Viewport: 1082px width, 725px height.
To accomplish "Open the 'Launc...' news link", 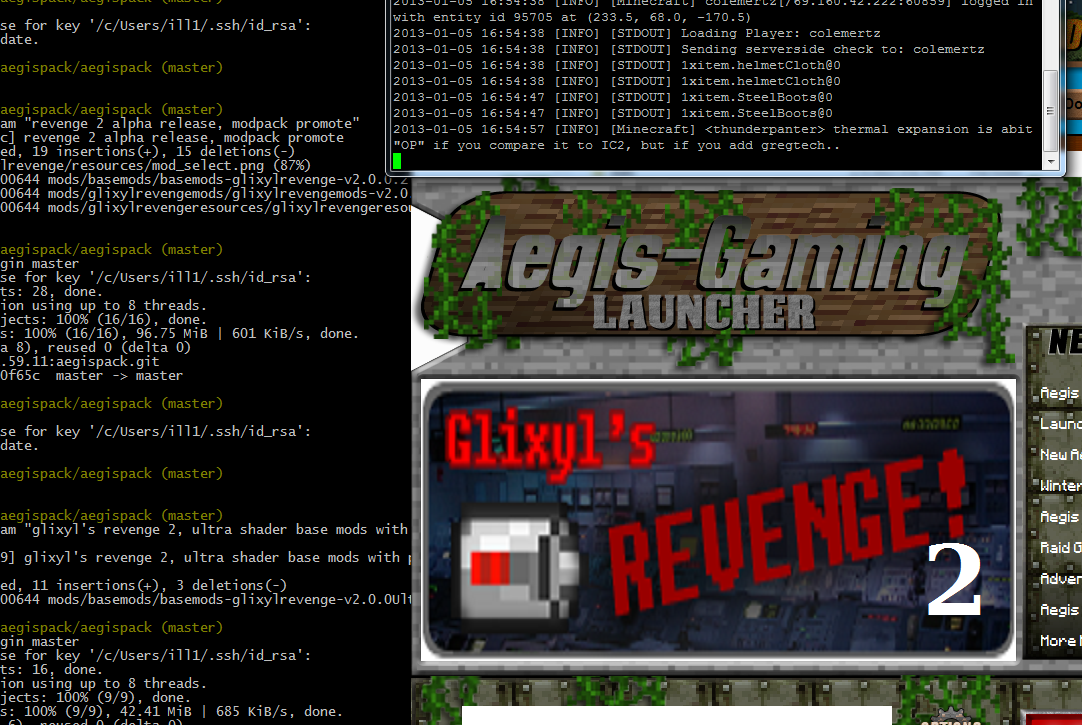I will point(1060,424).
